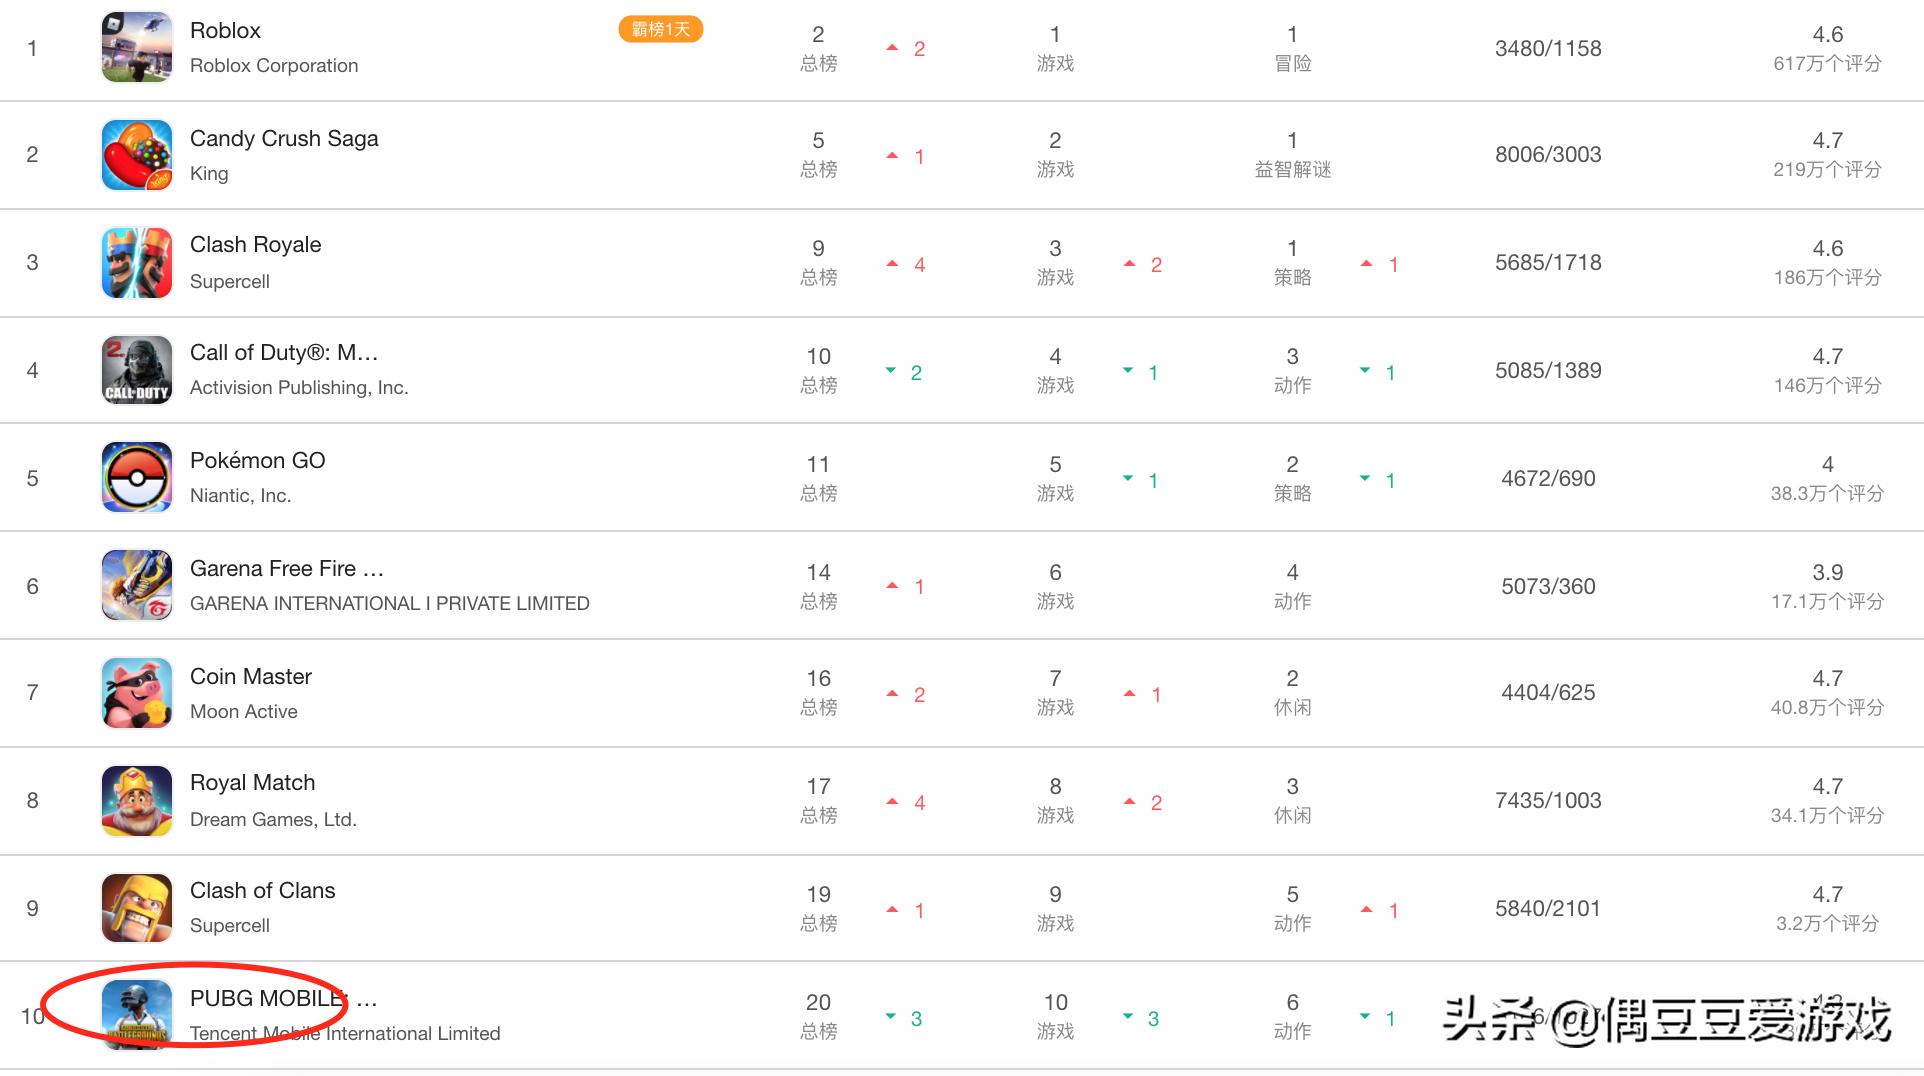Click the Garena Free Fire icon
This screenshot has width=1924, height=1076.
pyautogui.click(x=137, y=586)
